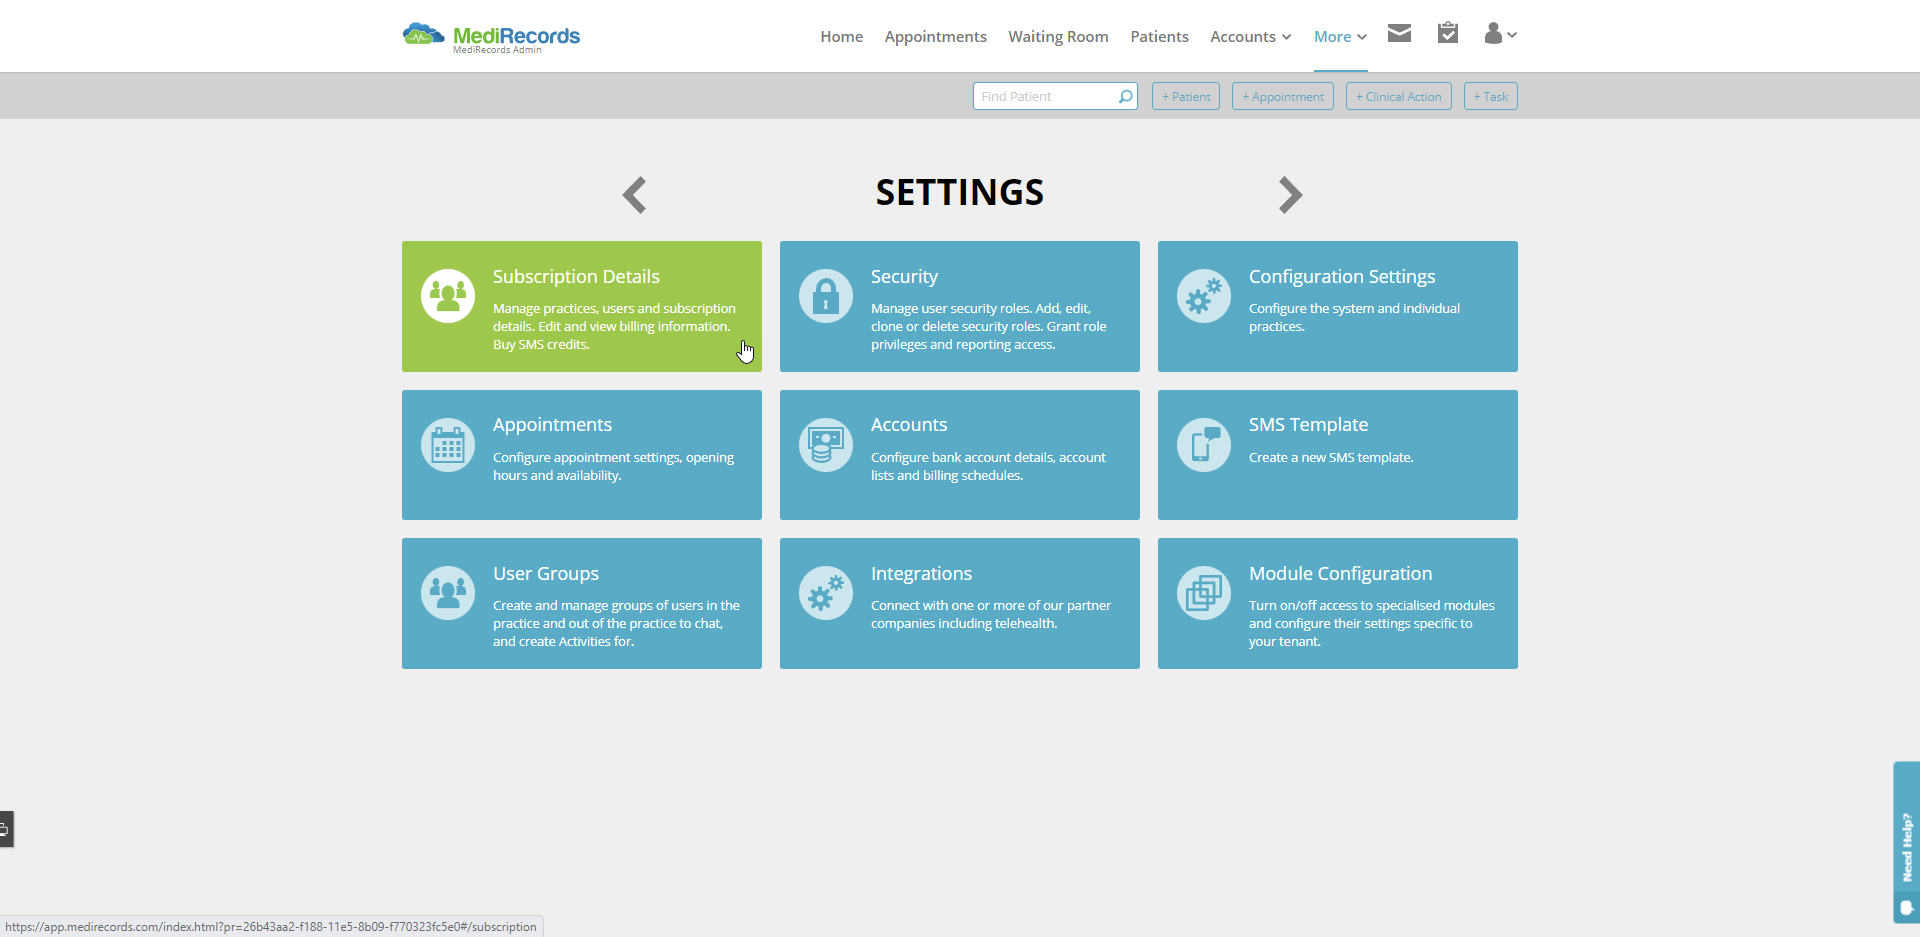Click the Appointments calendar icon
Screen dimensions: 1920x937
(x=448, y=445)
